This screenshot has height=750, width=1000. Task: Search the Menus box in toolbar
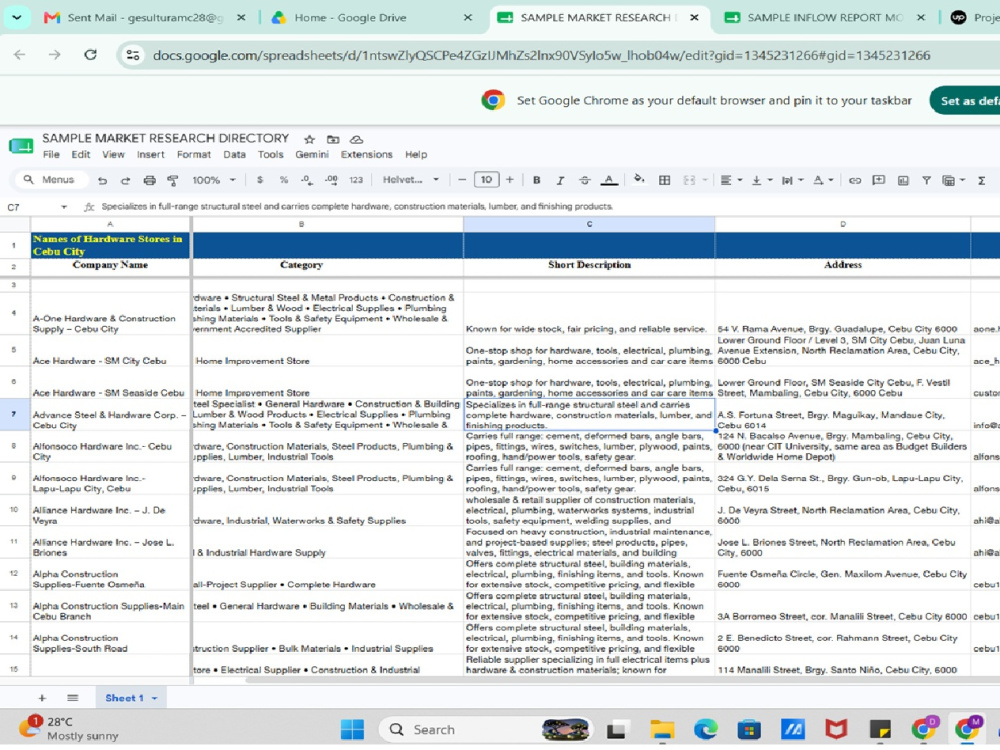[50, 180]
